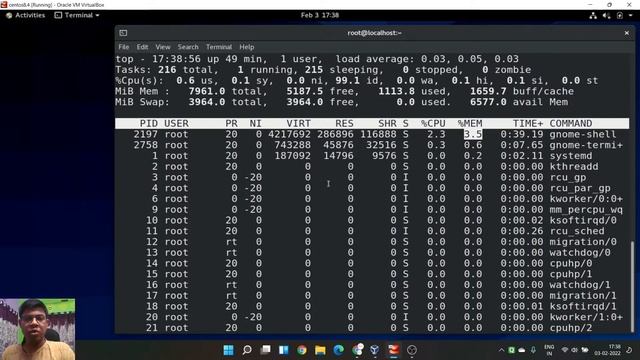Image resolution: width=640 pixels, height=360 pixels.
Task: Open the terminal Edit menu
Action: (142, 47)
